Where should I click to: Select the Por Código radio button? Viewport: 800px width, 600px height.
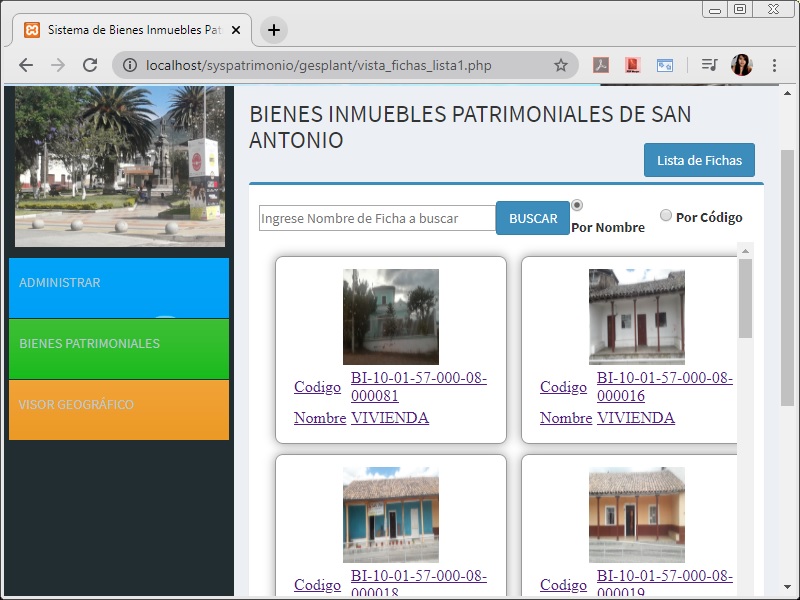tap(666, 215)
